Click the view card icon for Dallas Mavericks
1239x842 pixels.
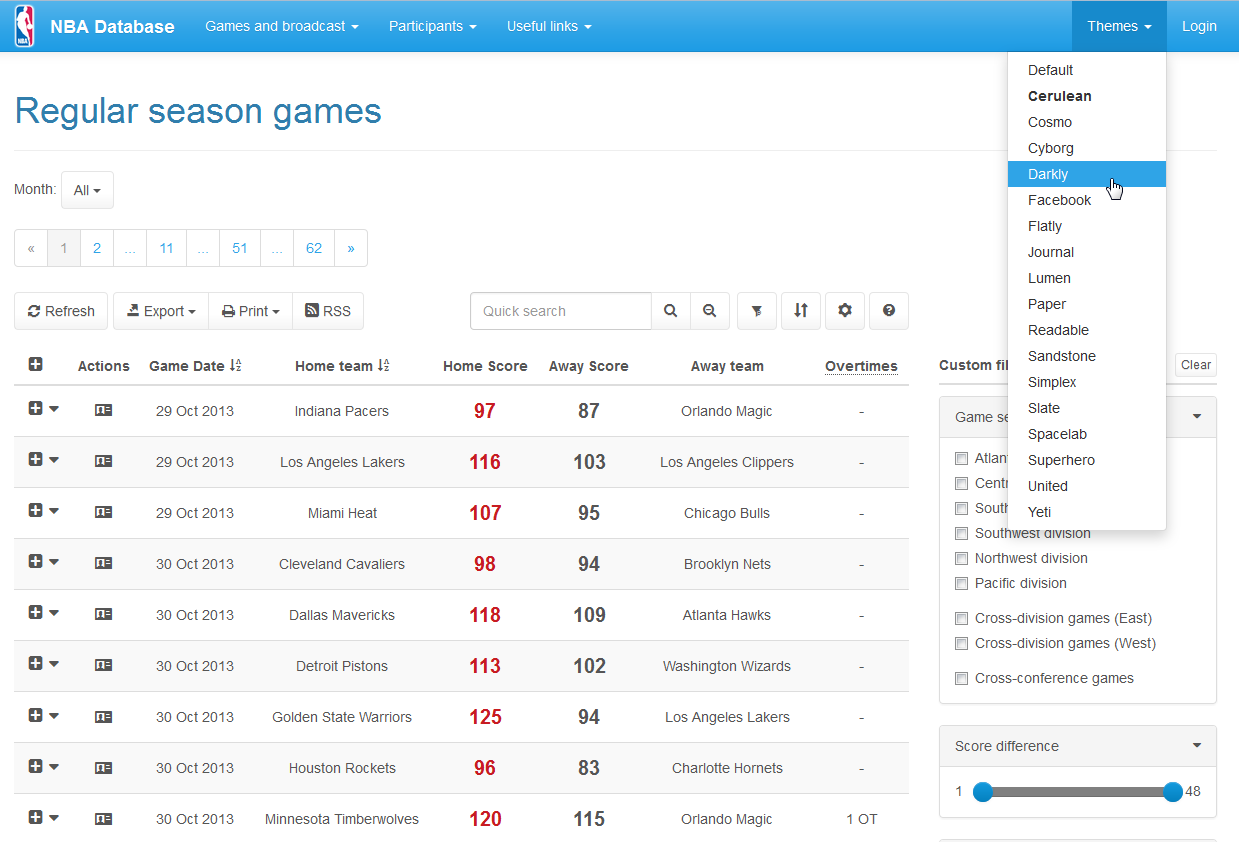103,614
